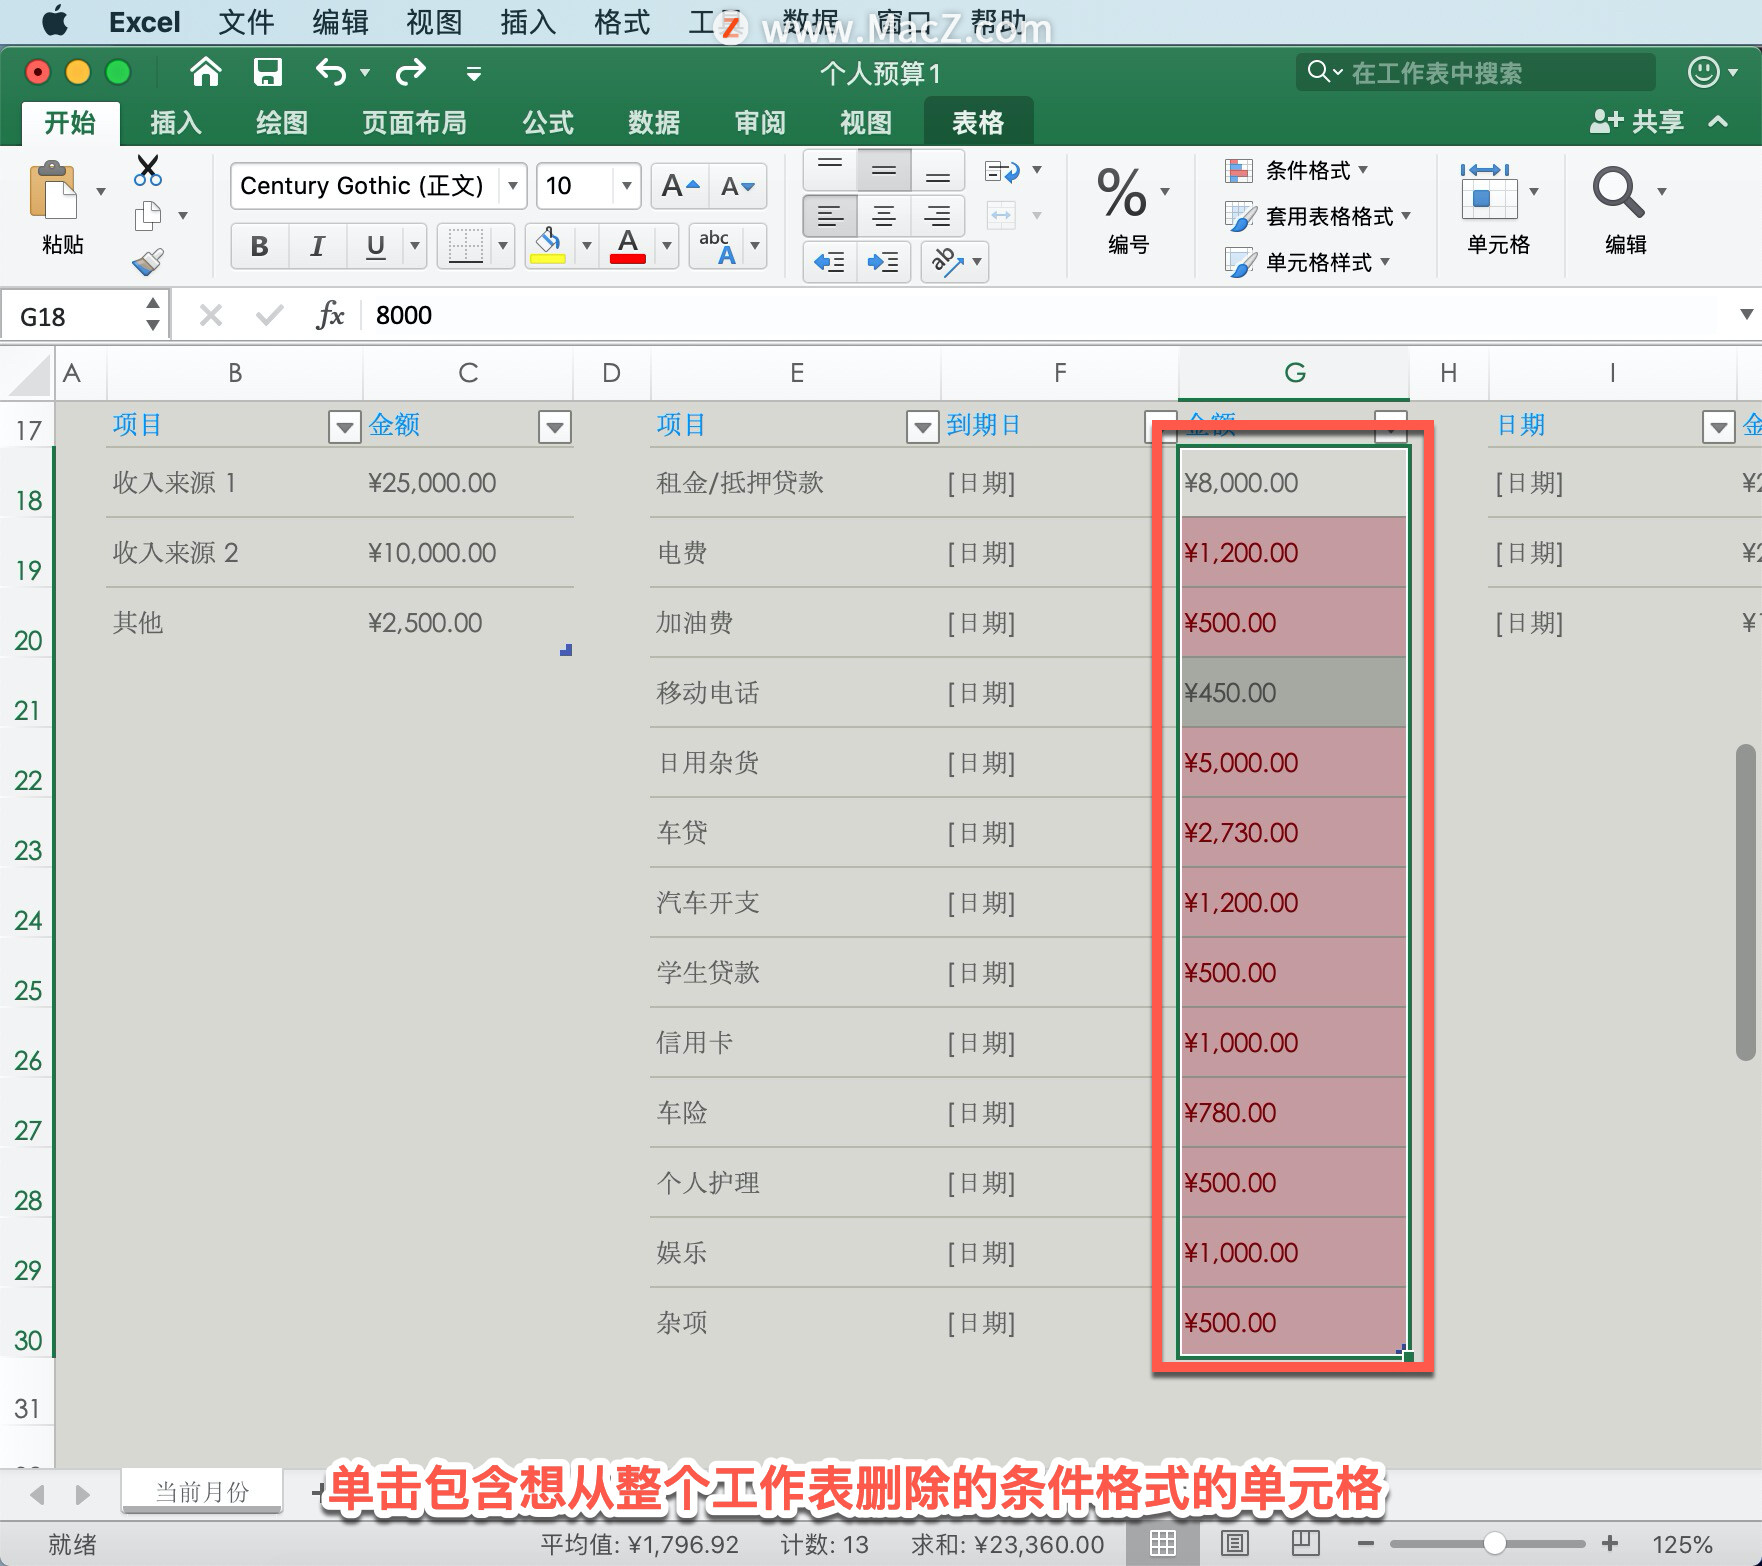The height and width of the screenshot is (1566, 1762).
Task: Open the Apple menu
Action: tap(55, 21)
